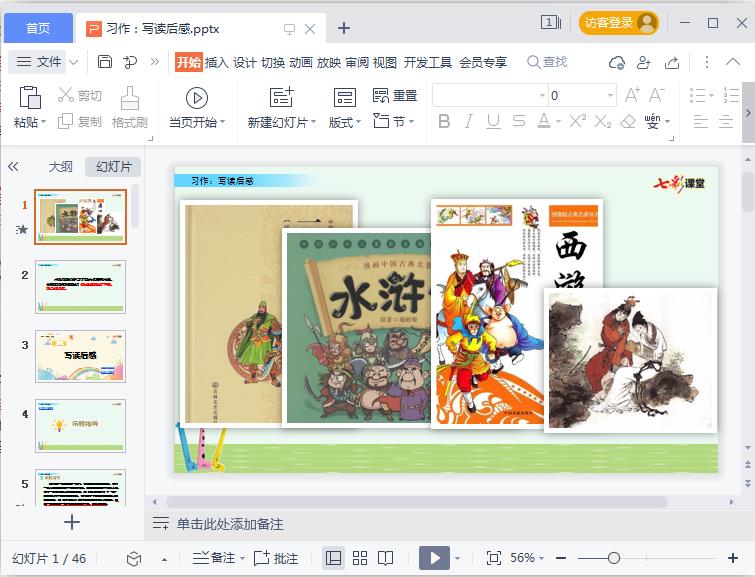Decrease font size with A- icon
This screenshot has height=577, width=755.
(656, 95)
